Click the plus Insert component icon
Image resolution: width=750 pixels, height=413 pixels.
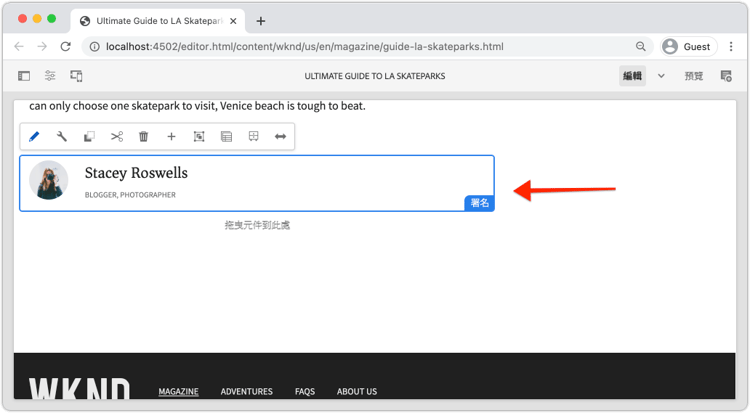(x=171, y=137)
